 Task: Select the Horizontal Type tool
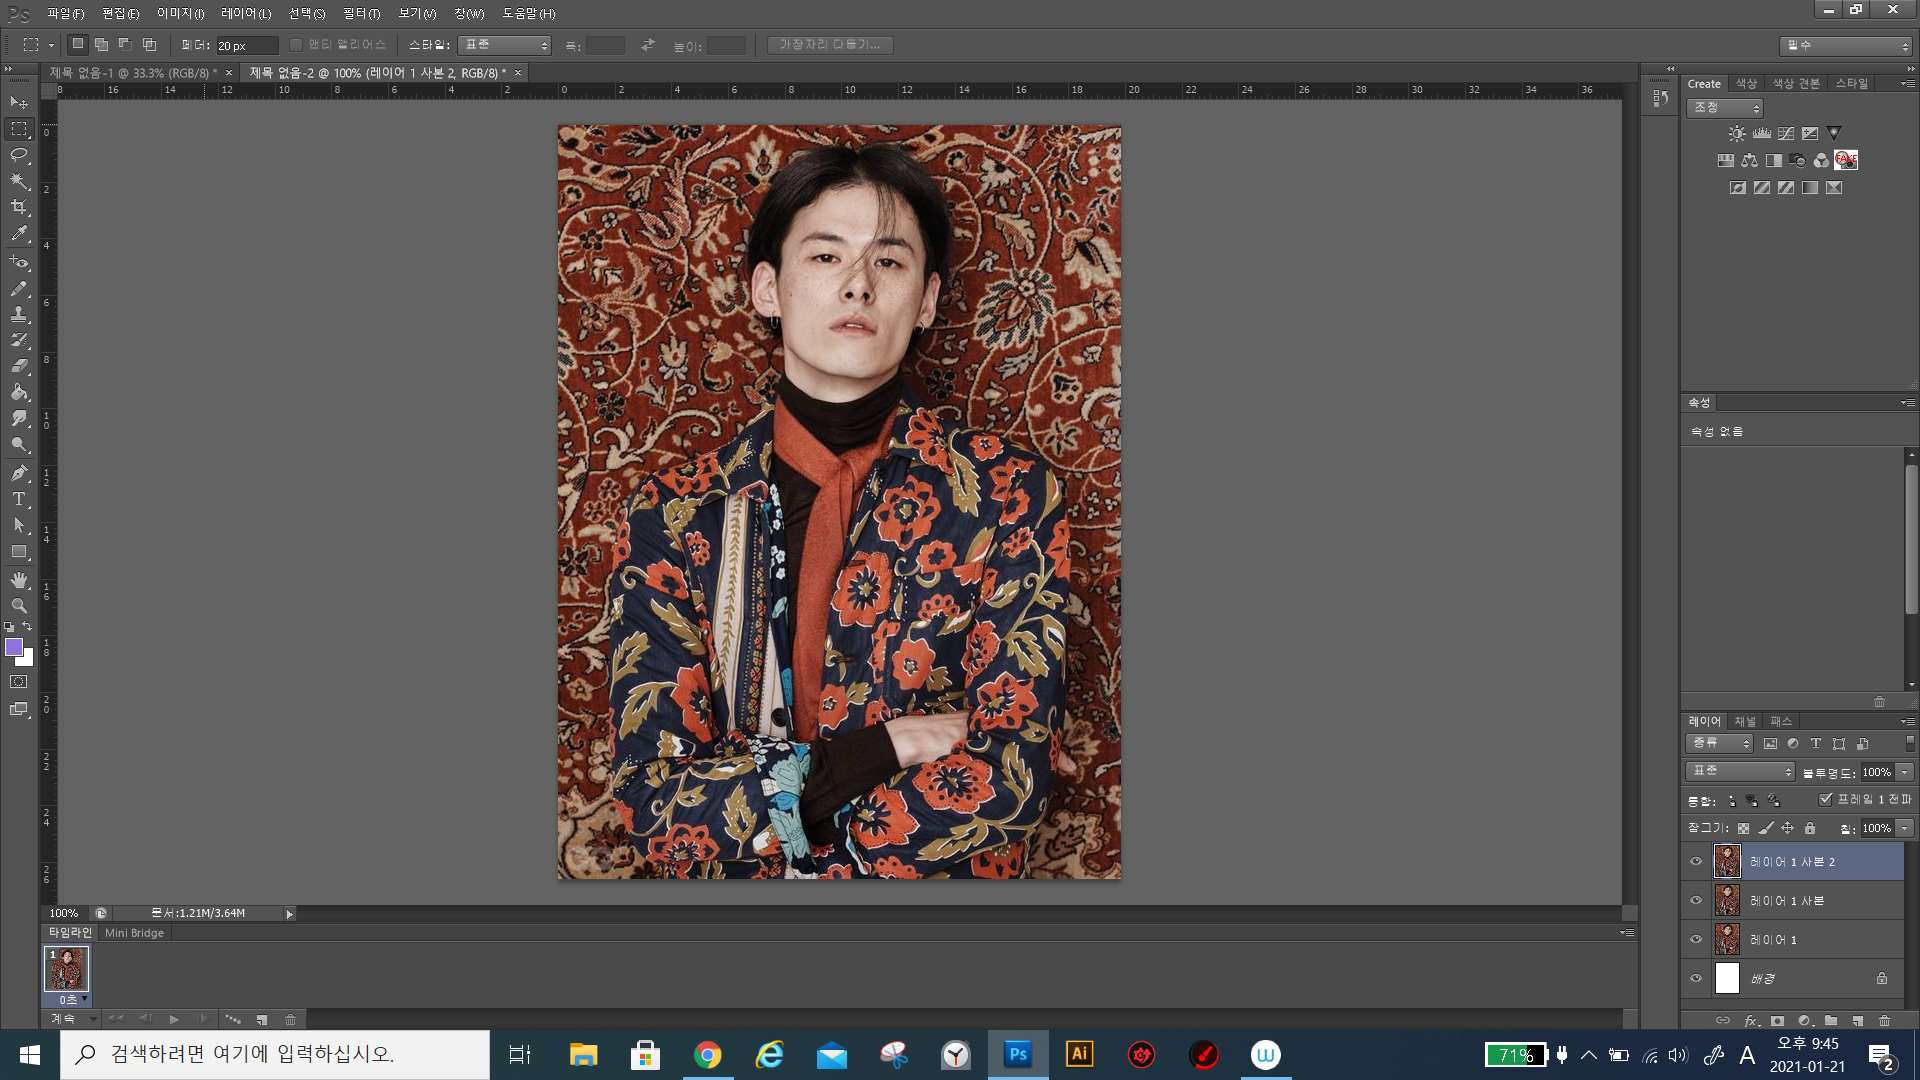coord(19,499)
